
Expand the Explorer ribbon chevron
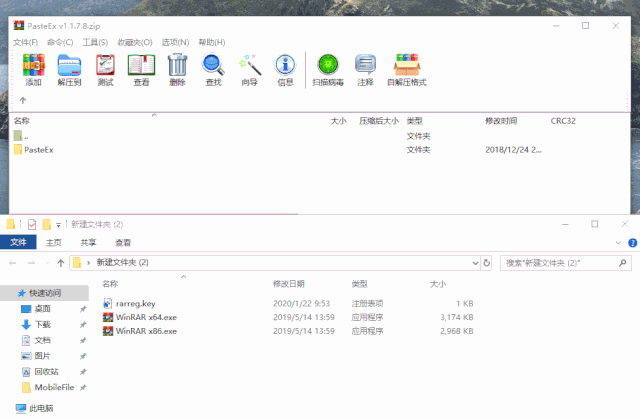coord(616,242)
